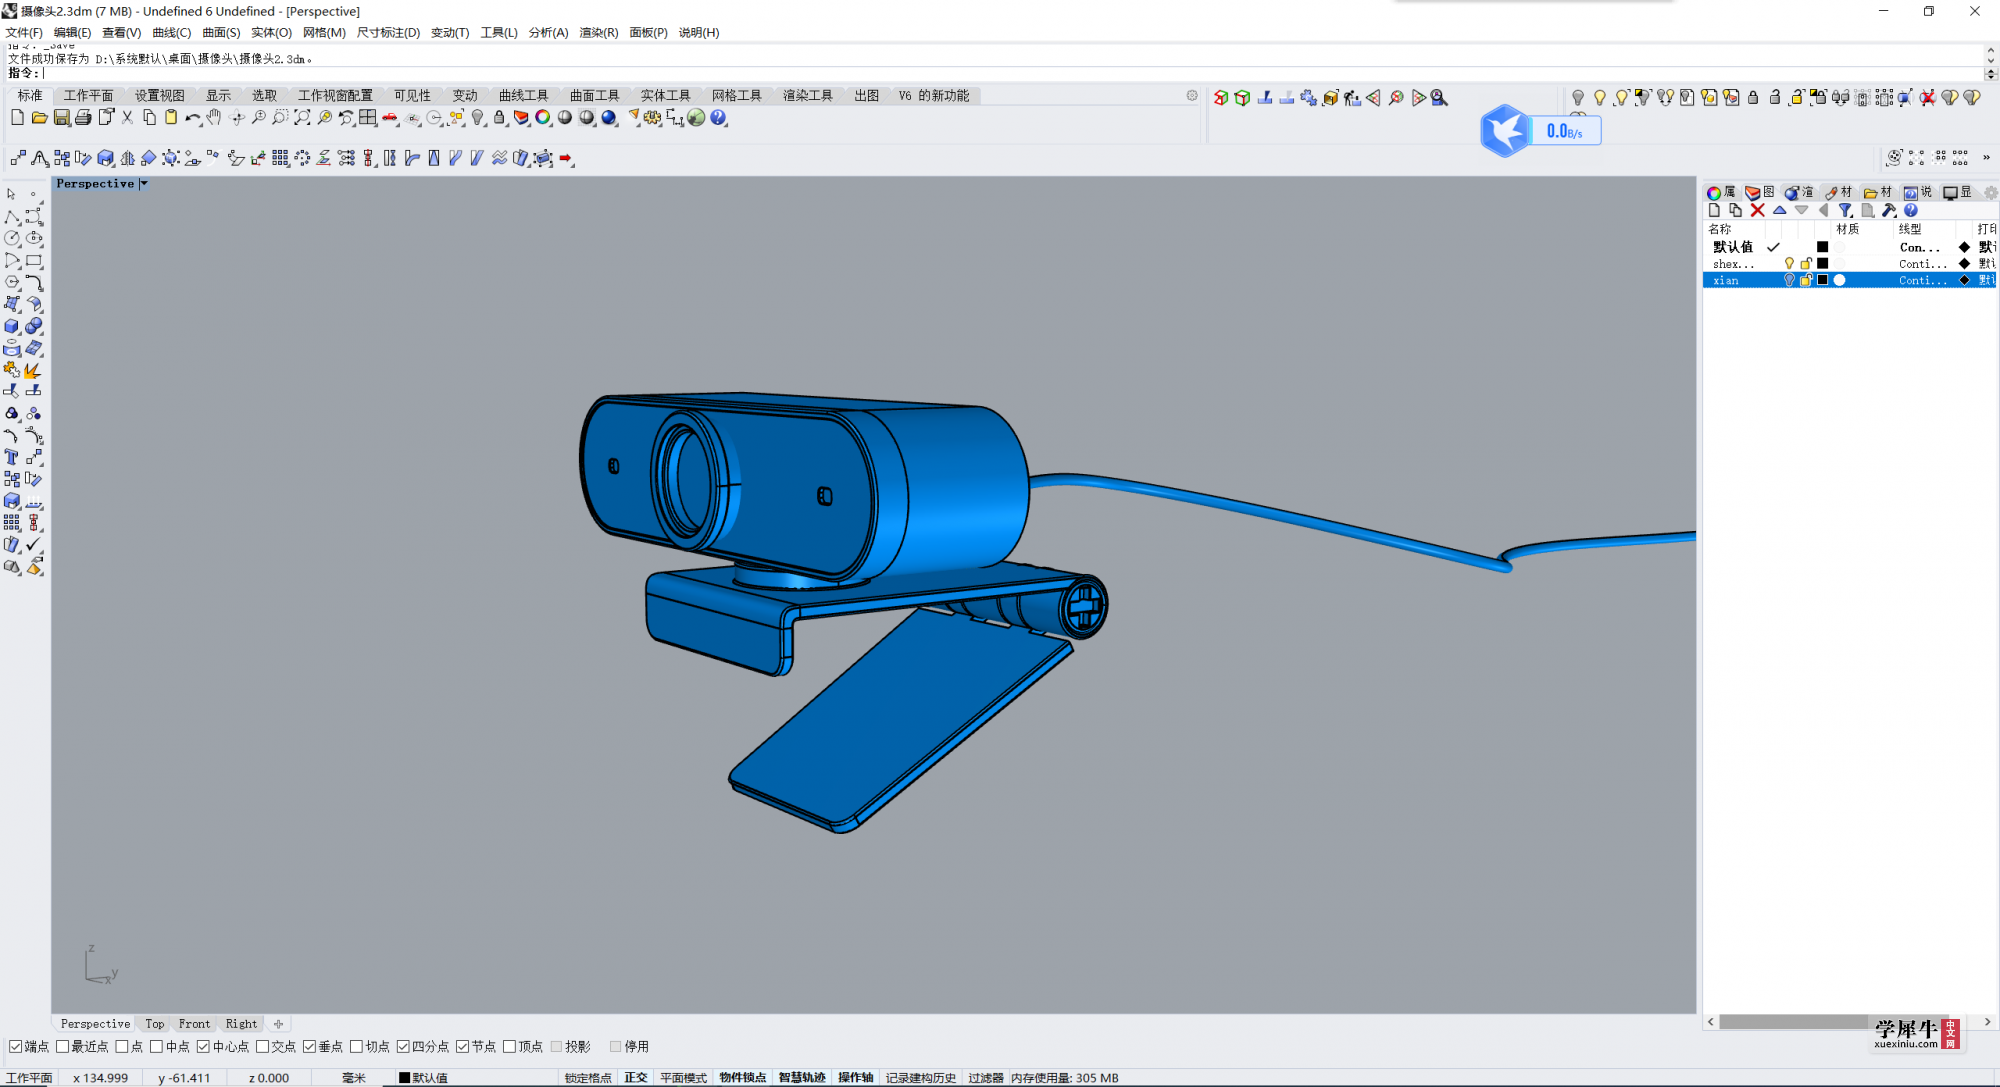
Task: Click the zoom magnifier icon in view toolbar
Action: coord(1439,97)
